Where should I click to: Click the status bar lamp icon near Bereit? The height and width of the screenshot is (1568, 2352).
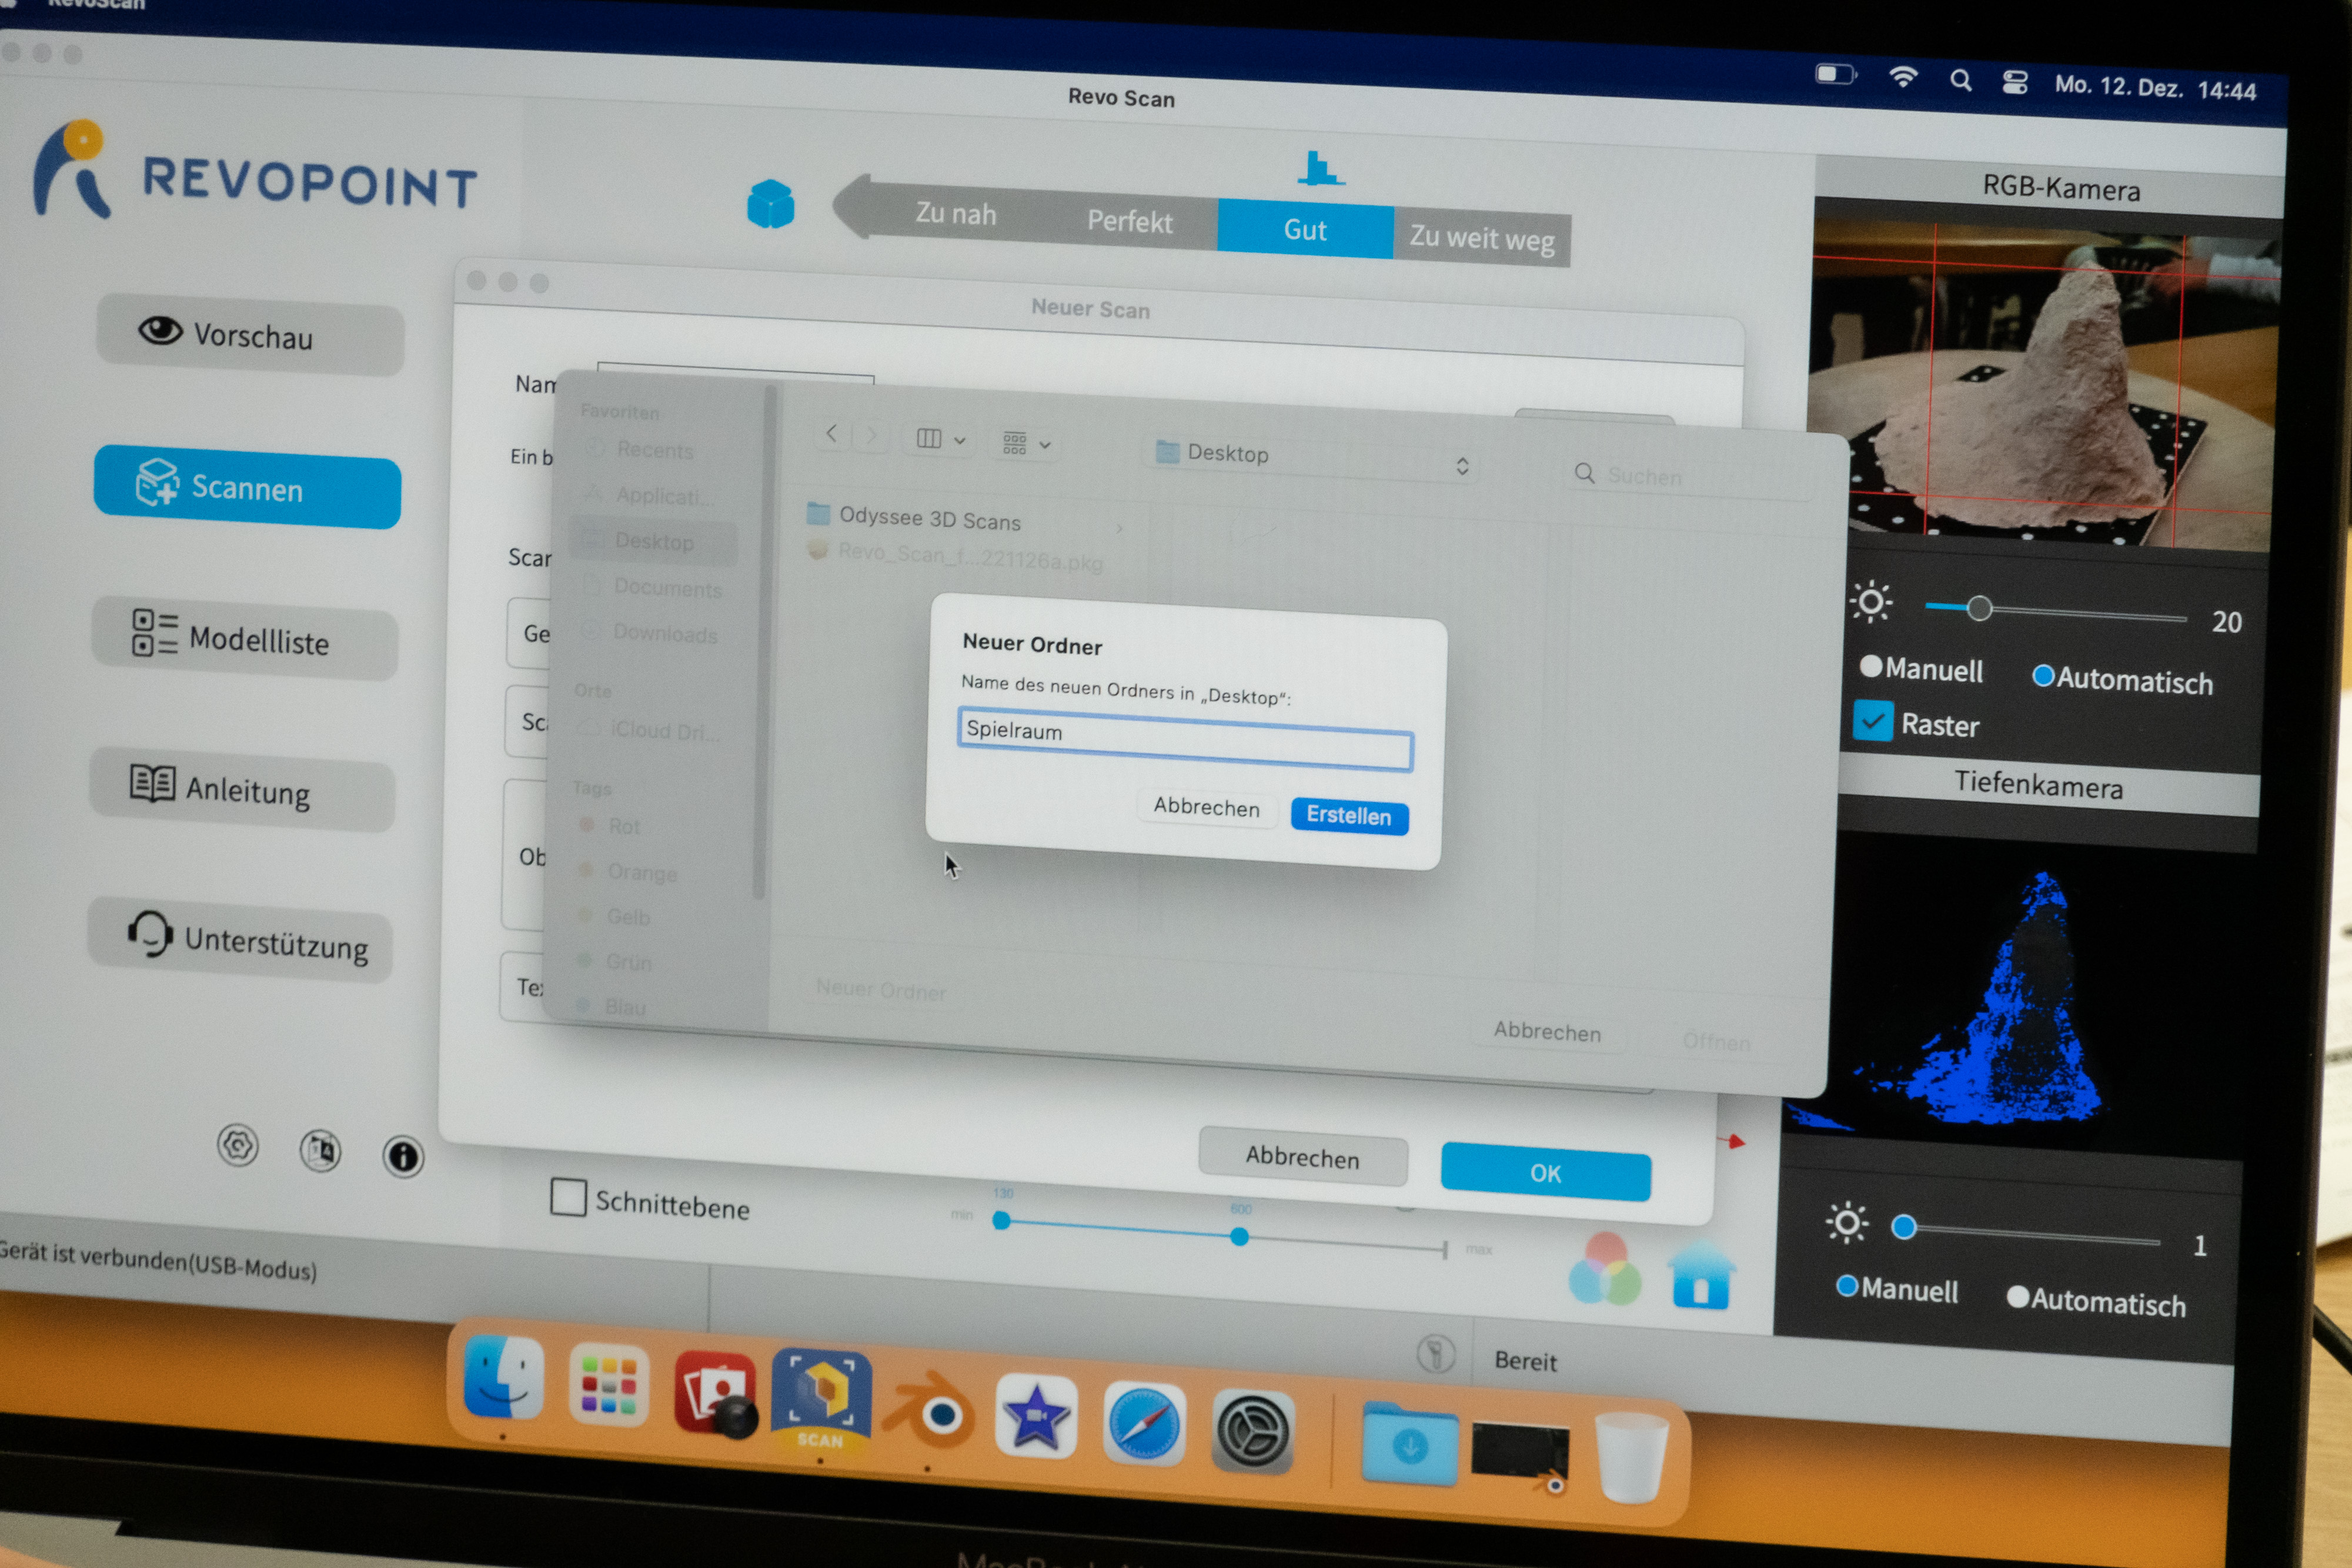coord(1436,1354)
